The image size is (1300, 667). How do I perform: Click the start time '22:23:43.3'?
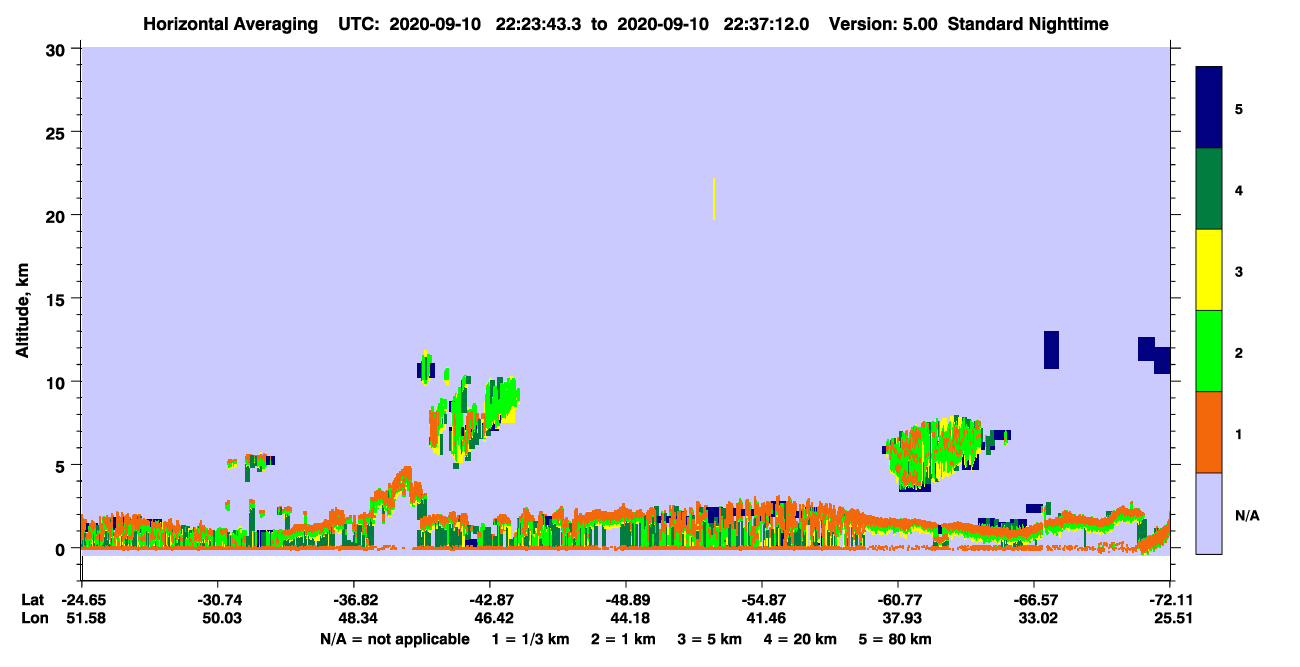point(540,24)
